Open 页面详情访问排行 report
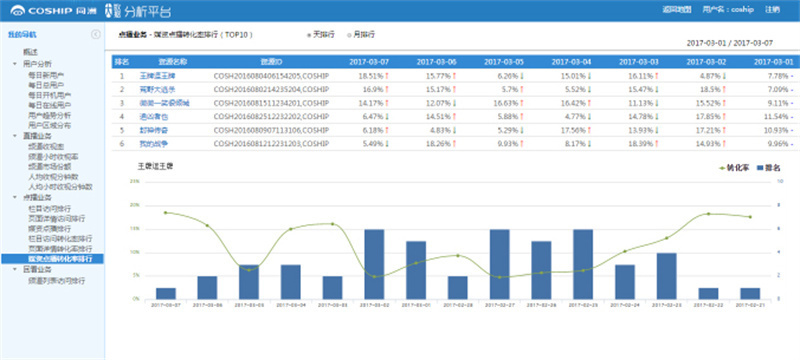The width and height of the screenshot is (800, 360). [x=57, y=219]
